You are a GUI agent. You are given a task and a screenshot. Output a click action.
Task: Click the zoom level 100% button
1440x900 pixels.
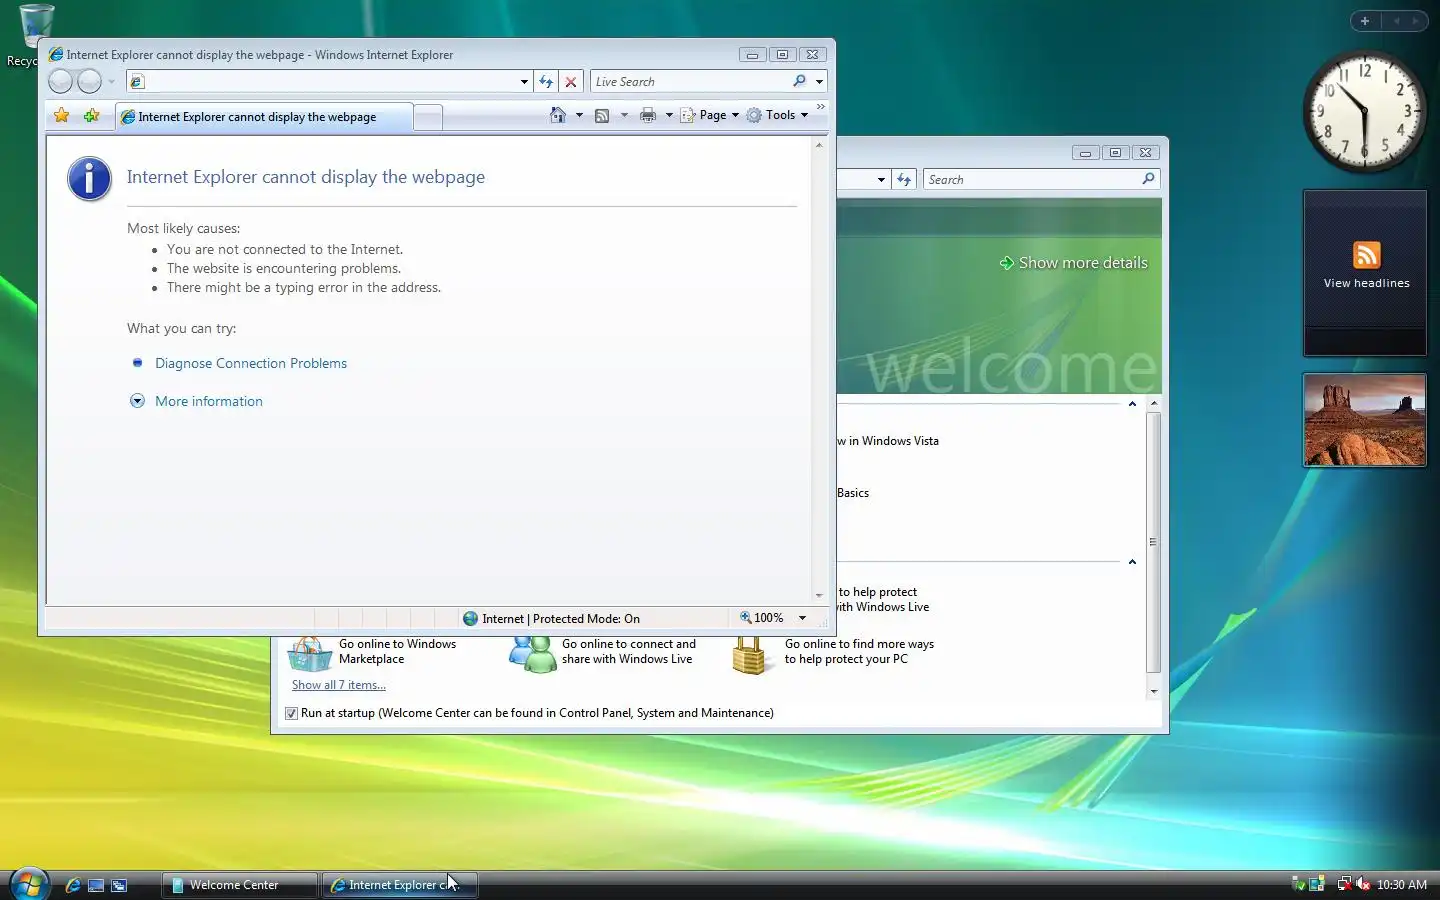tap(761, 618)
